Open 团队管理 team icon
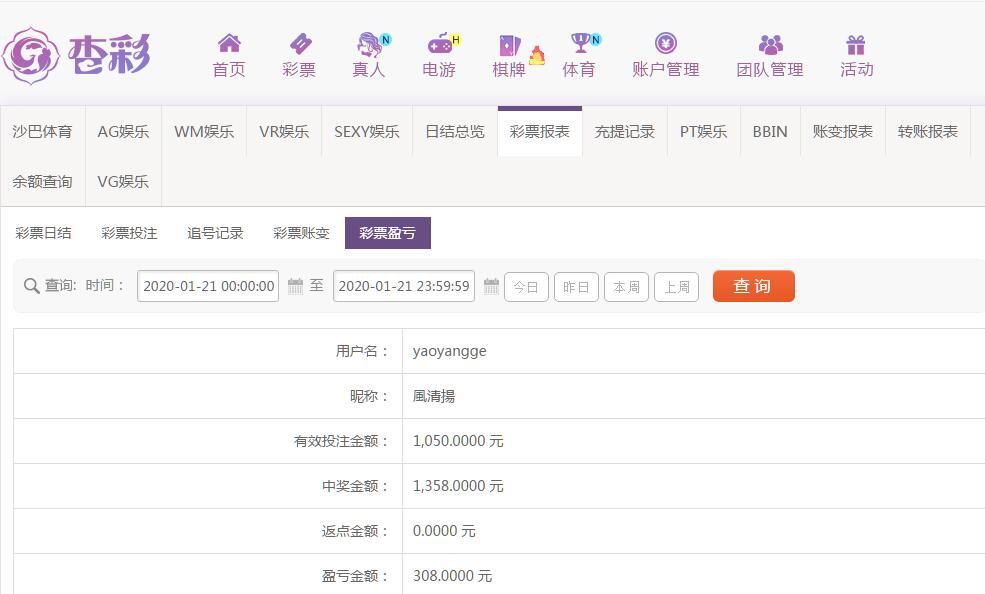This screenshot has width=985, height=594. (770, 44)
